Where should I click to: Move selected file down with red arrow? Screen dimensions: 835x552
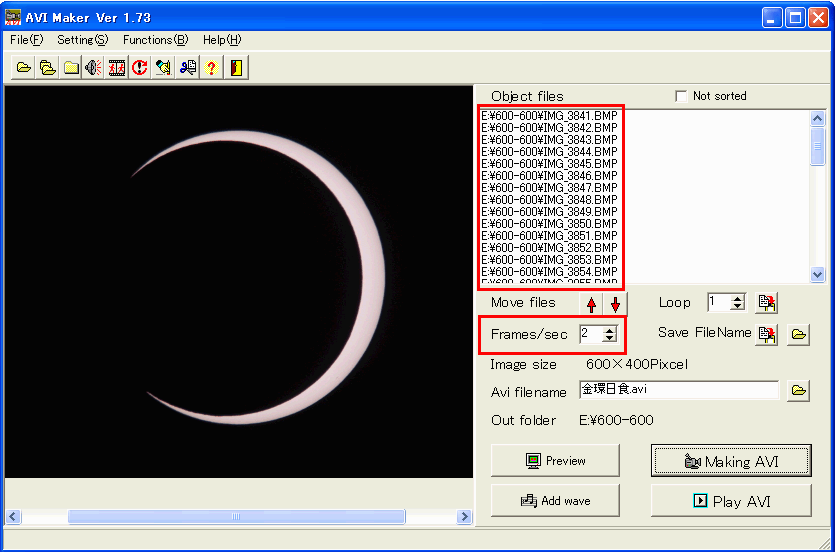[x=615, y=304]
